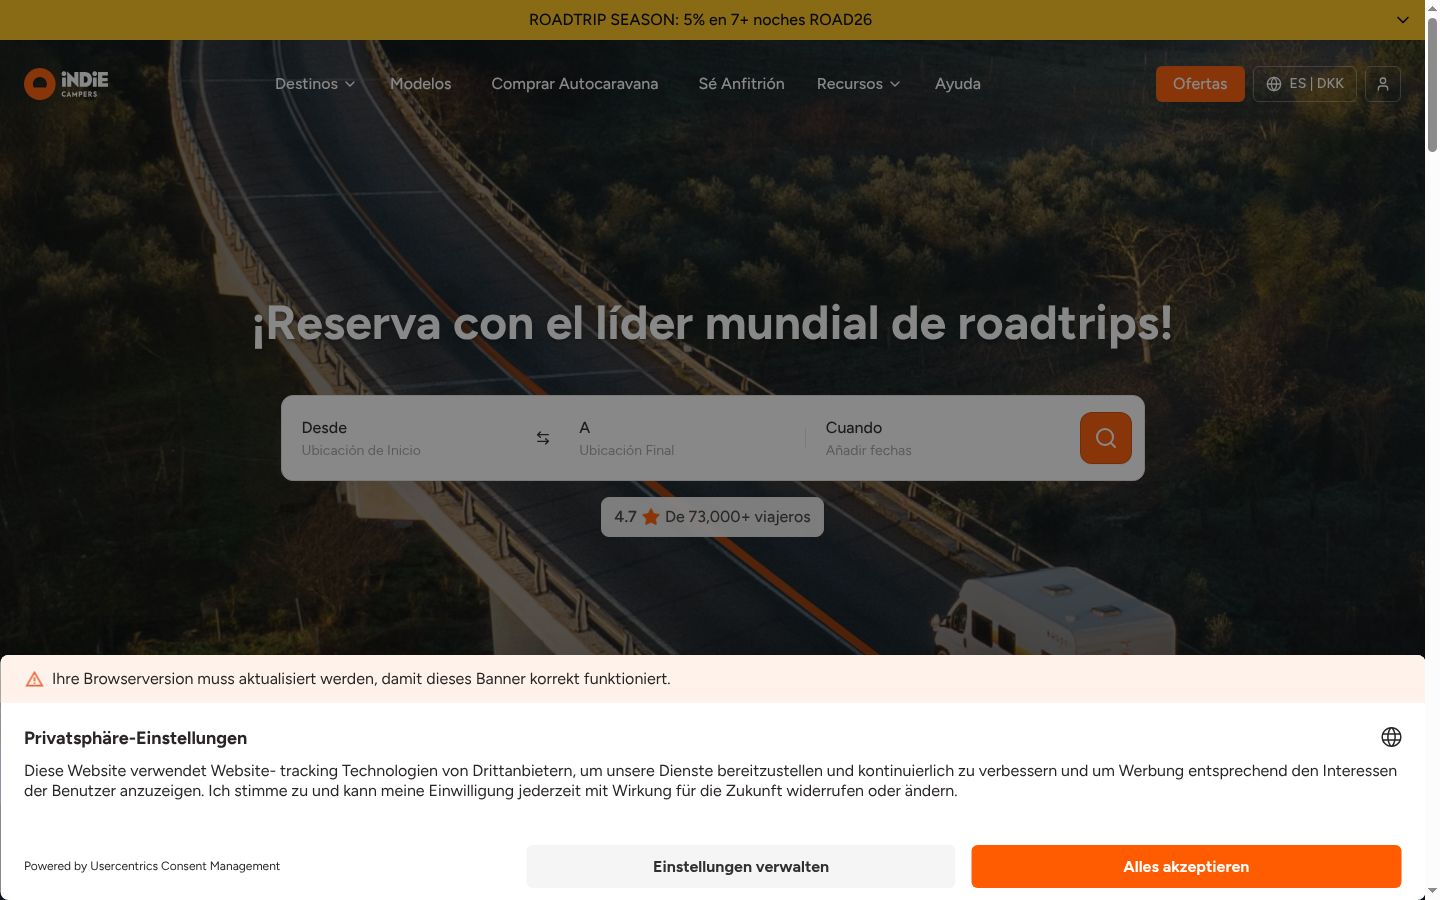This screenshot has width=1440, height=900.
Task: Open Comprar Autocaravana menu item
Action: click(575, 84)
